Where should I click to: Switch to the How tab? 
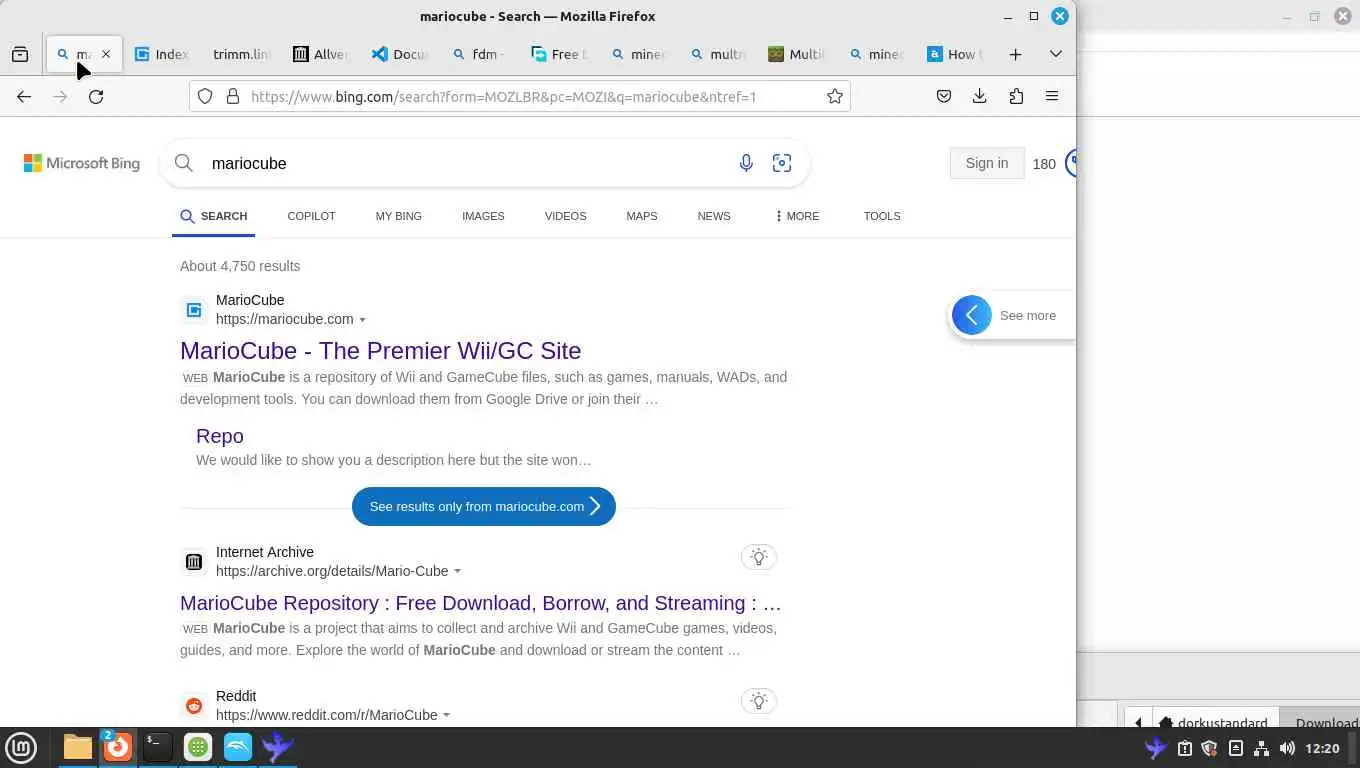(x=956, y=54)
